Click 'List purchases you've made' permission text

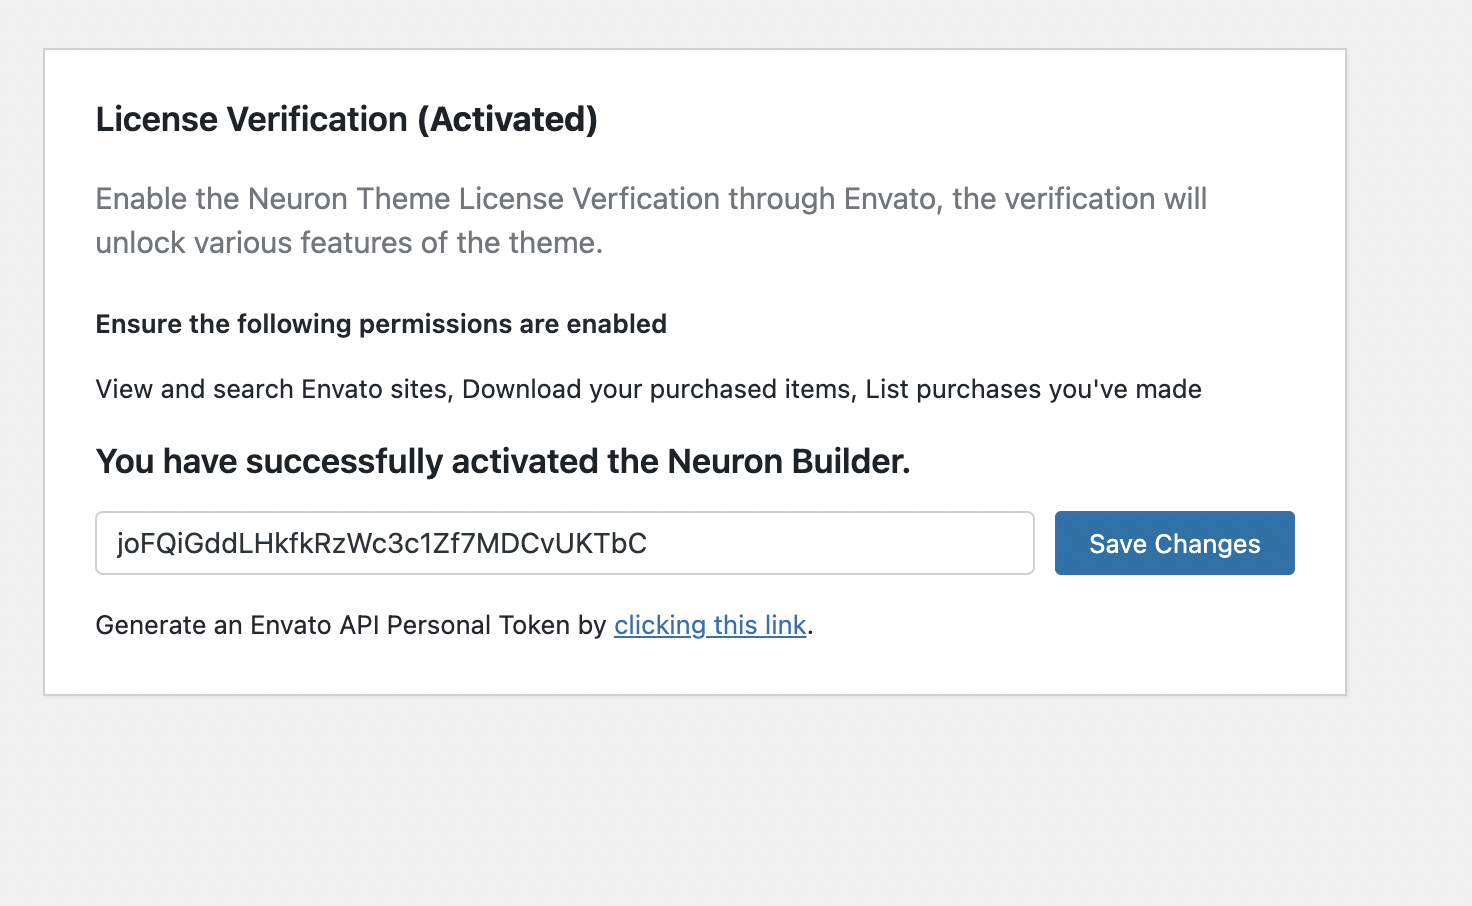[1033, 389]
